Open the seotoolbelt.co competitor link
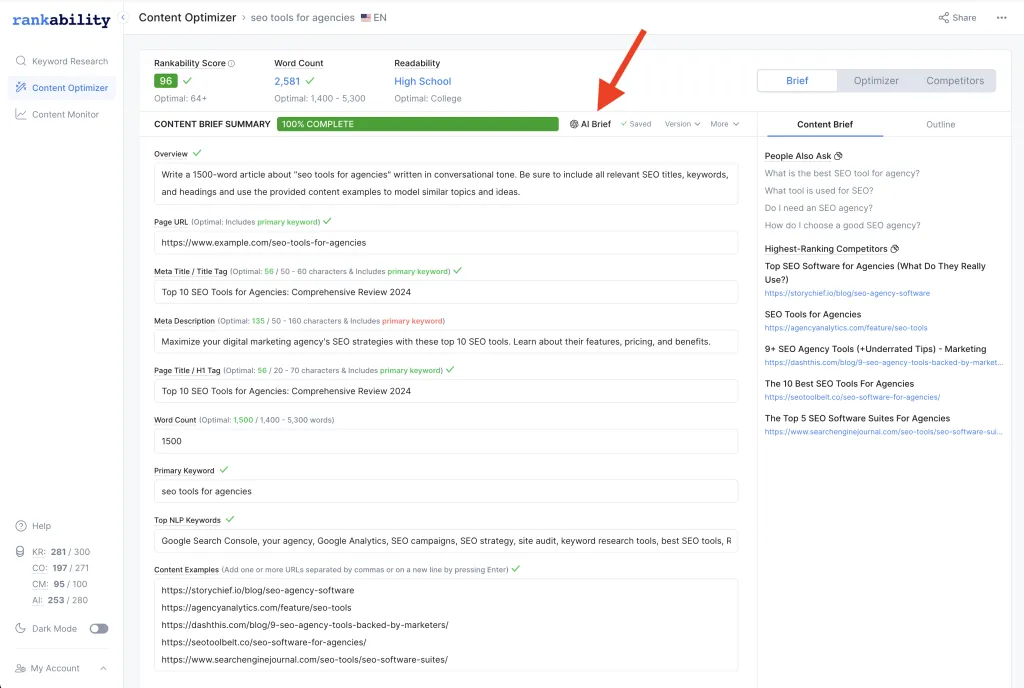The height and width of the screenshot is (688, 1024). [x=852, y=397]
